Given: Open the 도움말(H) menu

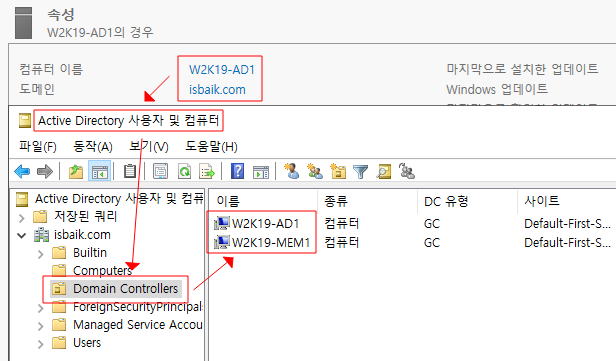Looking at the screenshot, I should click(x=211, y=147).
